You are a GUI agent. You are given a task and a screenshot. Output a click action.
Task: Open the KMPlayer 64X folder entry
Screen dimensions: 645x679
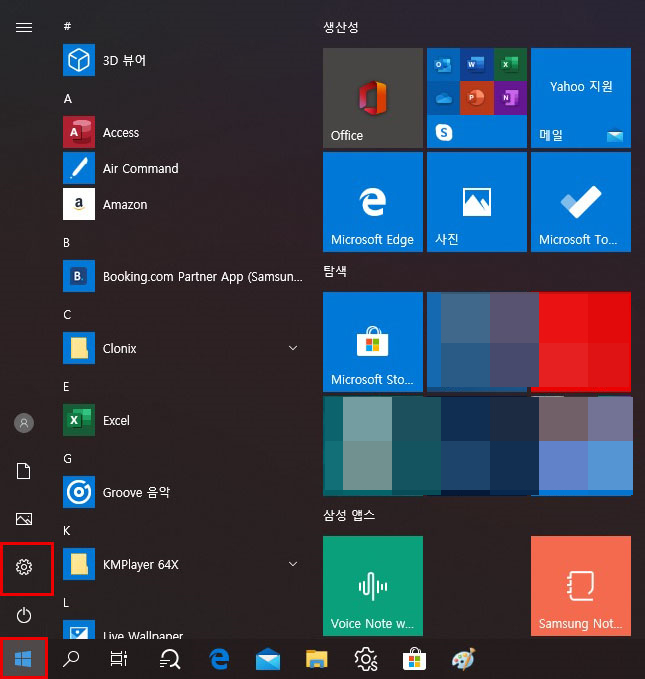tap(183, 564)
